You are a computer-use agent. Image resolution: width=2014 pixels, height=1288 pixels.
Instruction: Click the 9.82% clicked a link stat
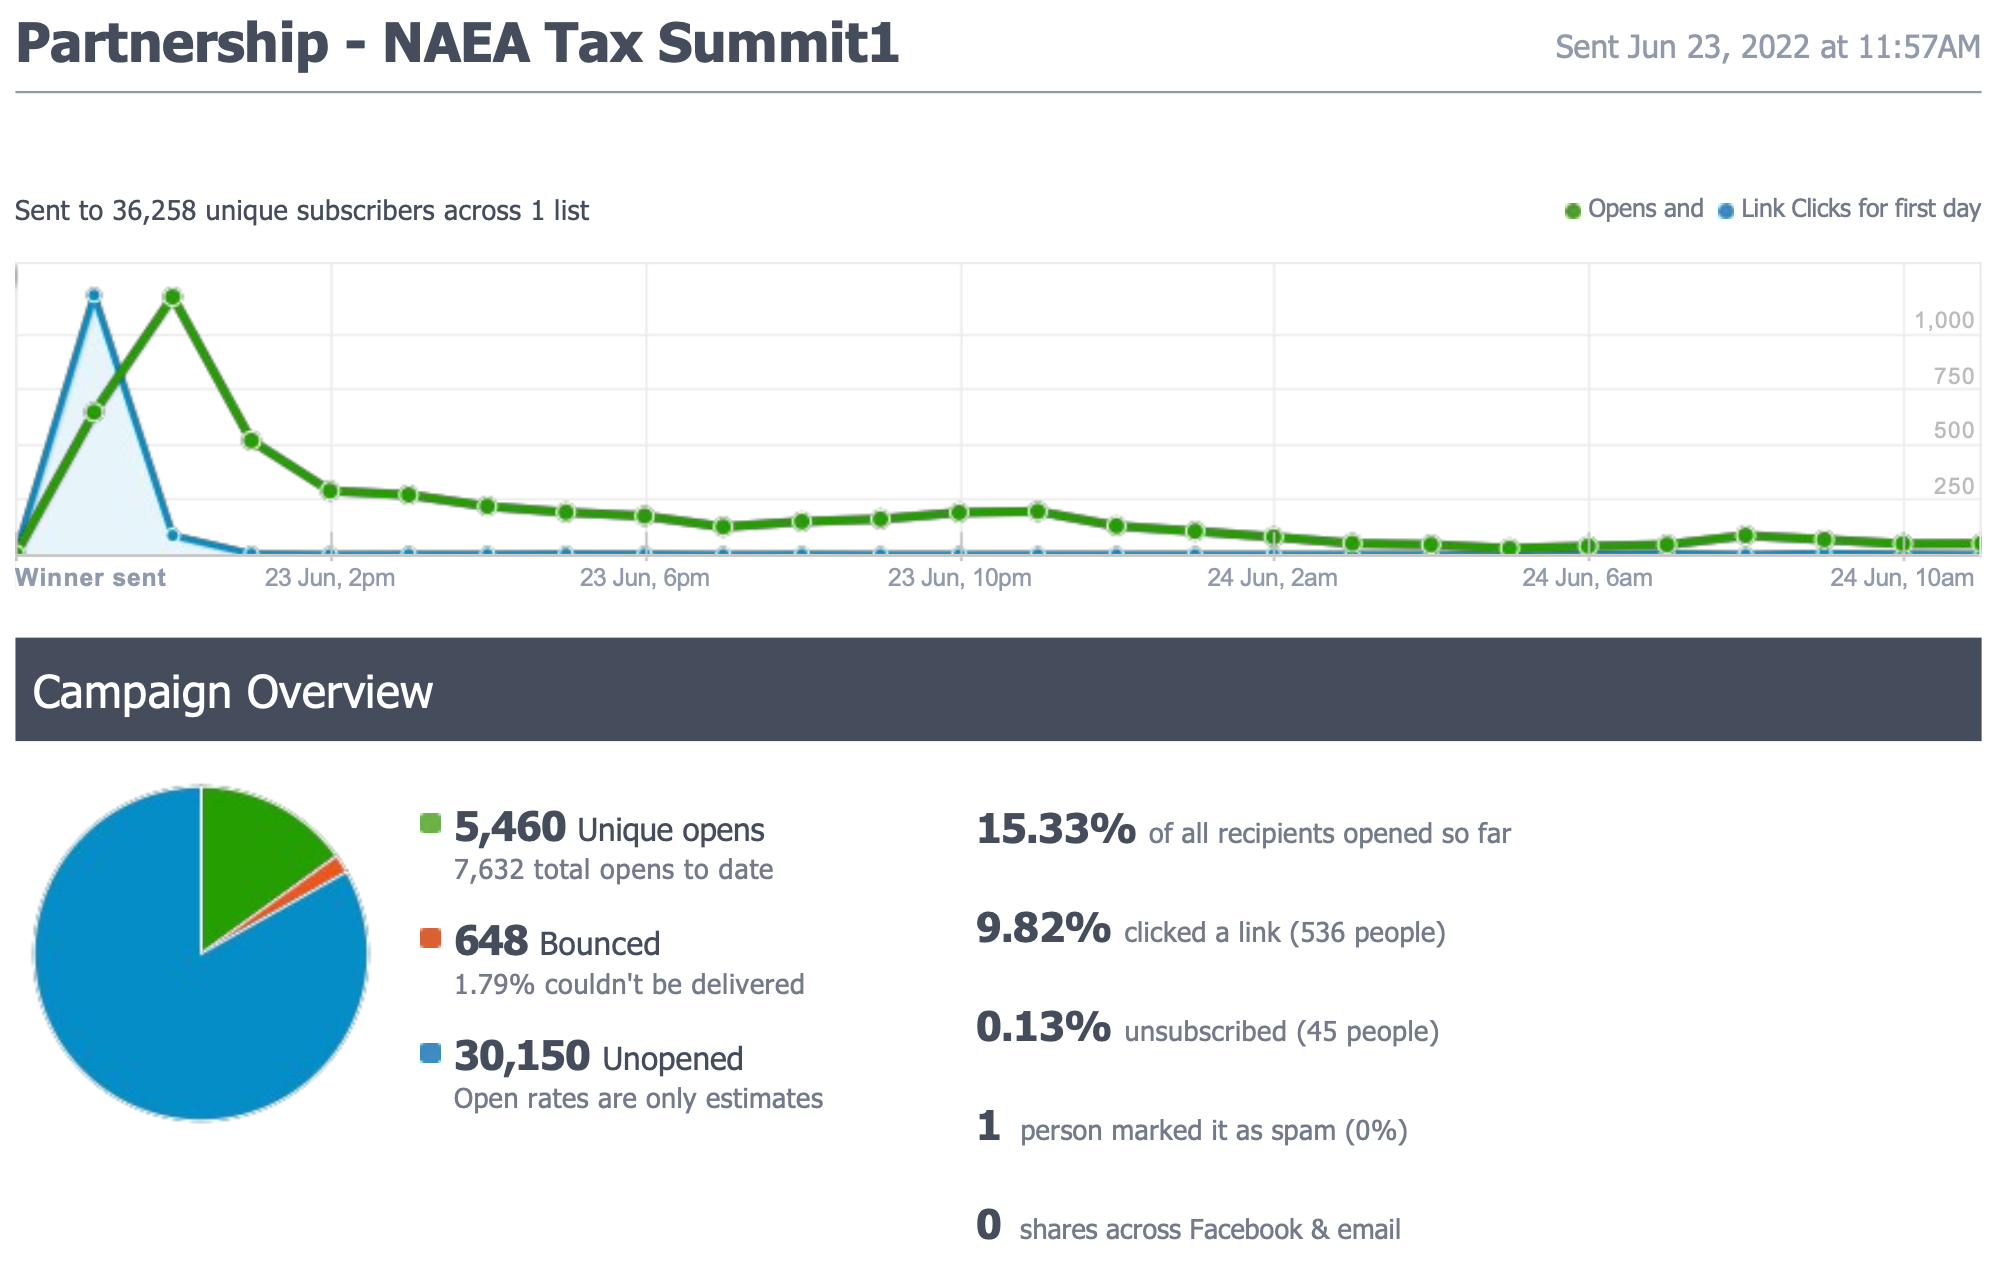tap(1043, 929)
